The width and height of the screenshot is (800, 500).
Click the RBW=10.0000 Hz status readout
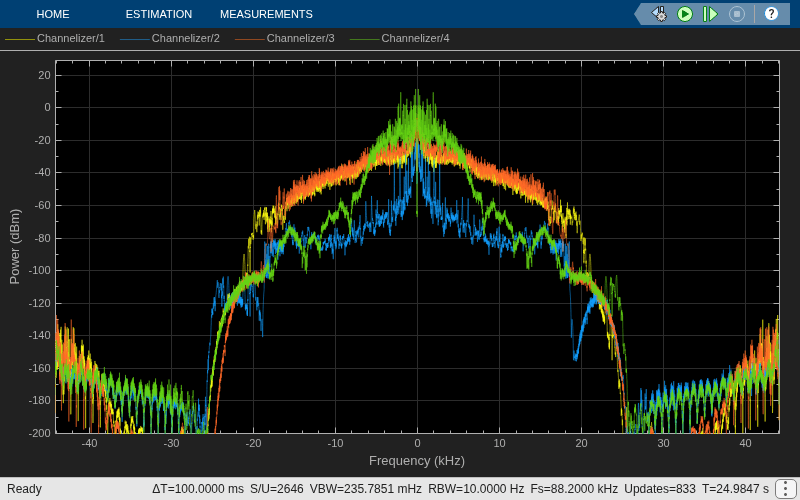476,489
